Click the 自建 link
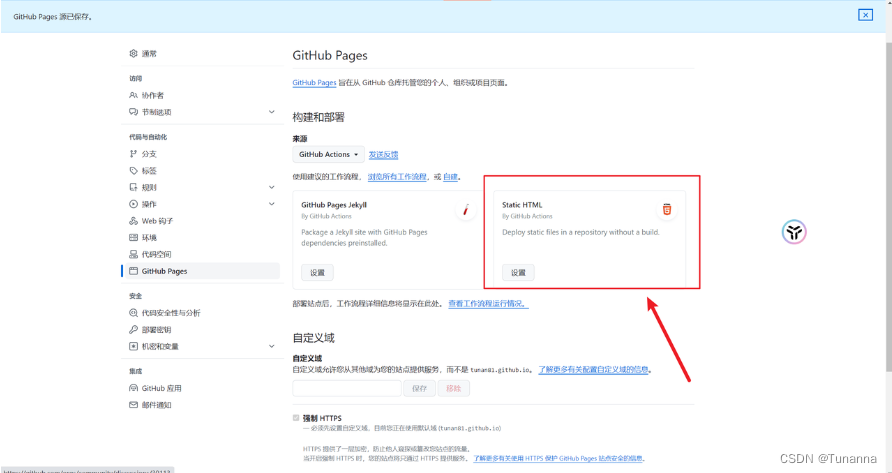Image resolution: width=892 pixels, height=473 pixels. point(451,177)
